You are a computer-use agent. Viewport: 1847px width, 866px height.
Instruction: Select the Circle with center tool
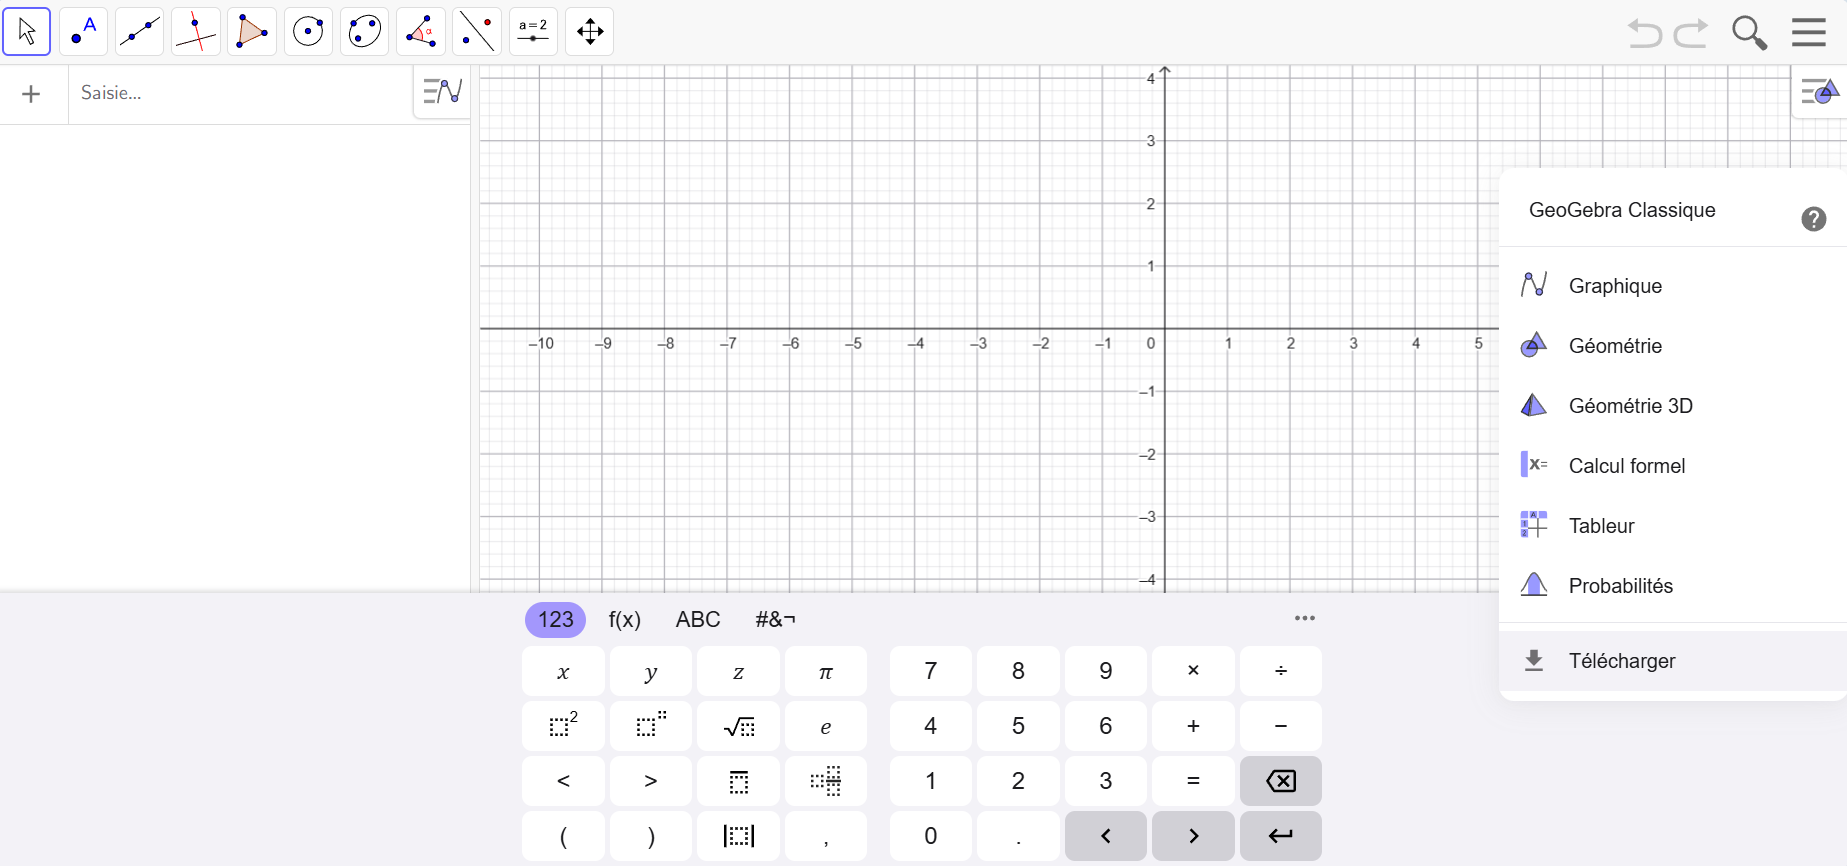[308, 32]
